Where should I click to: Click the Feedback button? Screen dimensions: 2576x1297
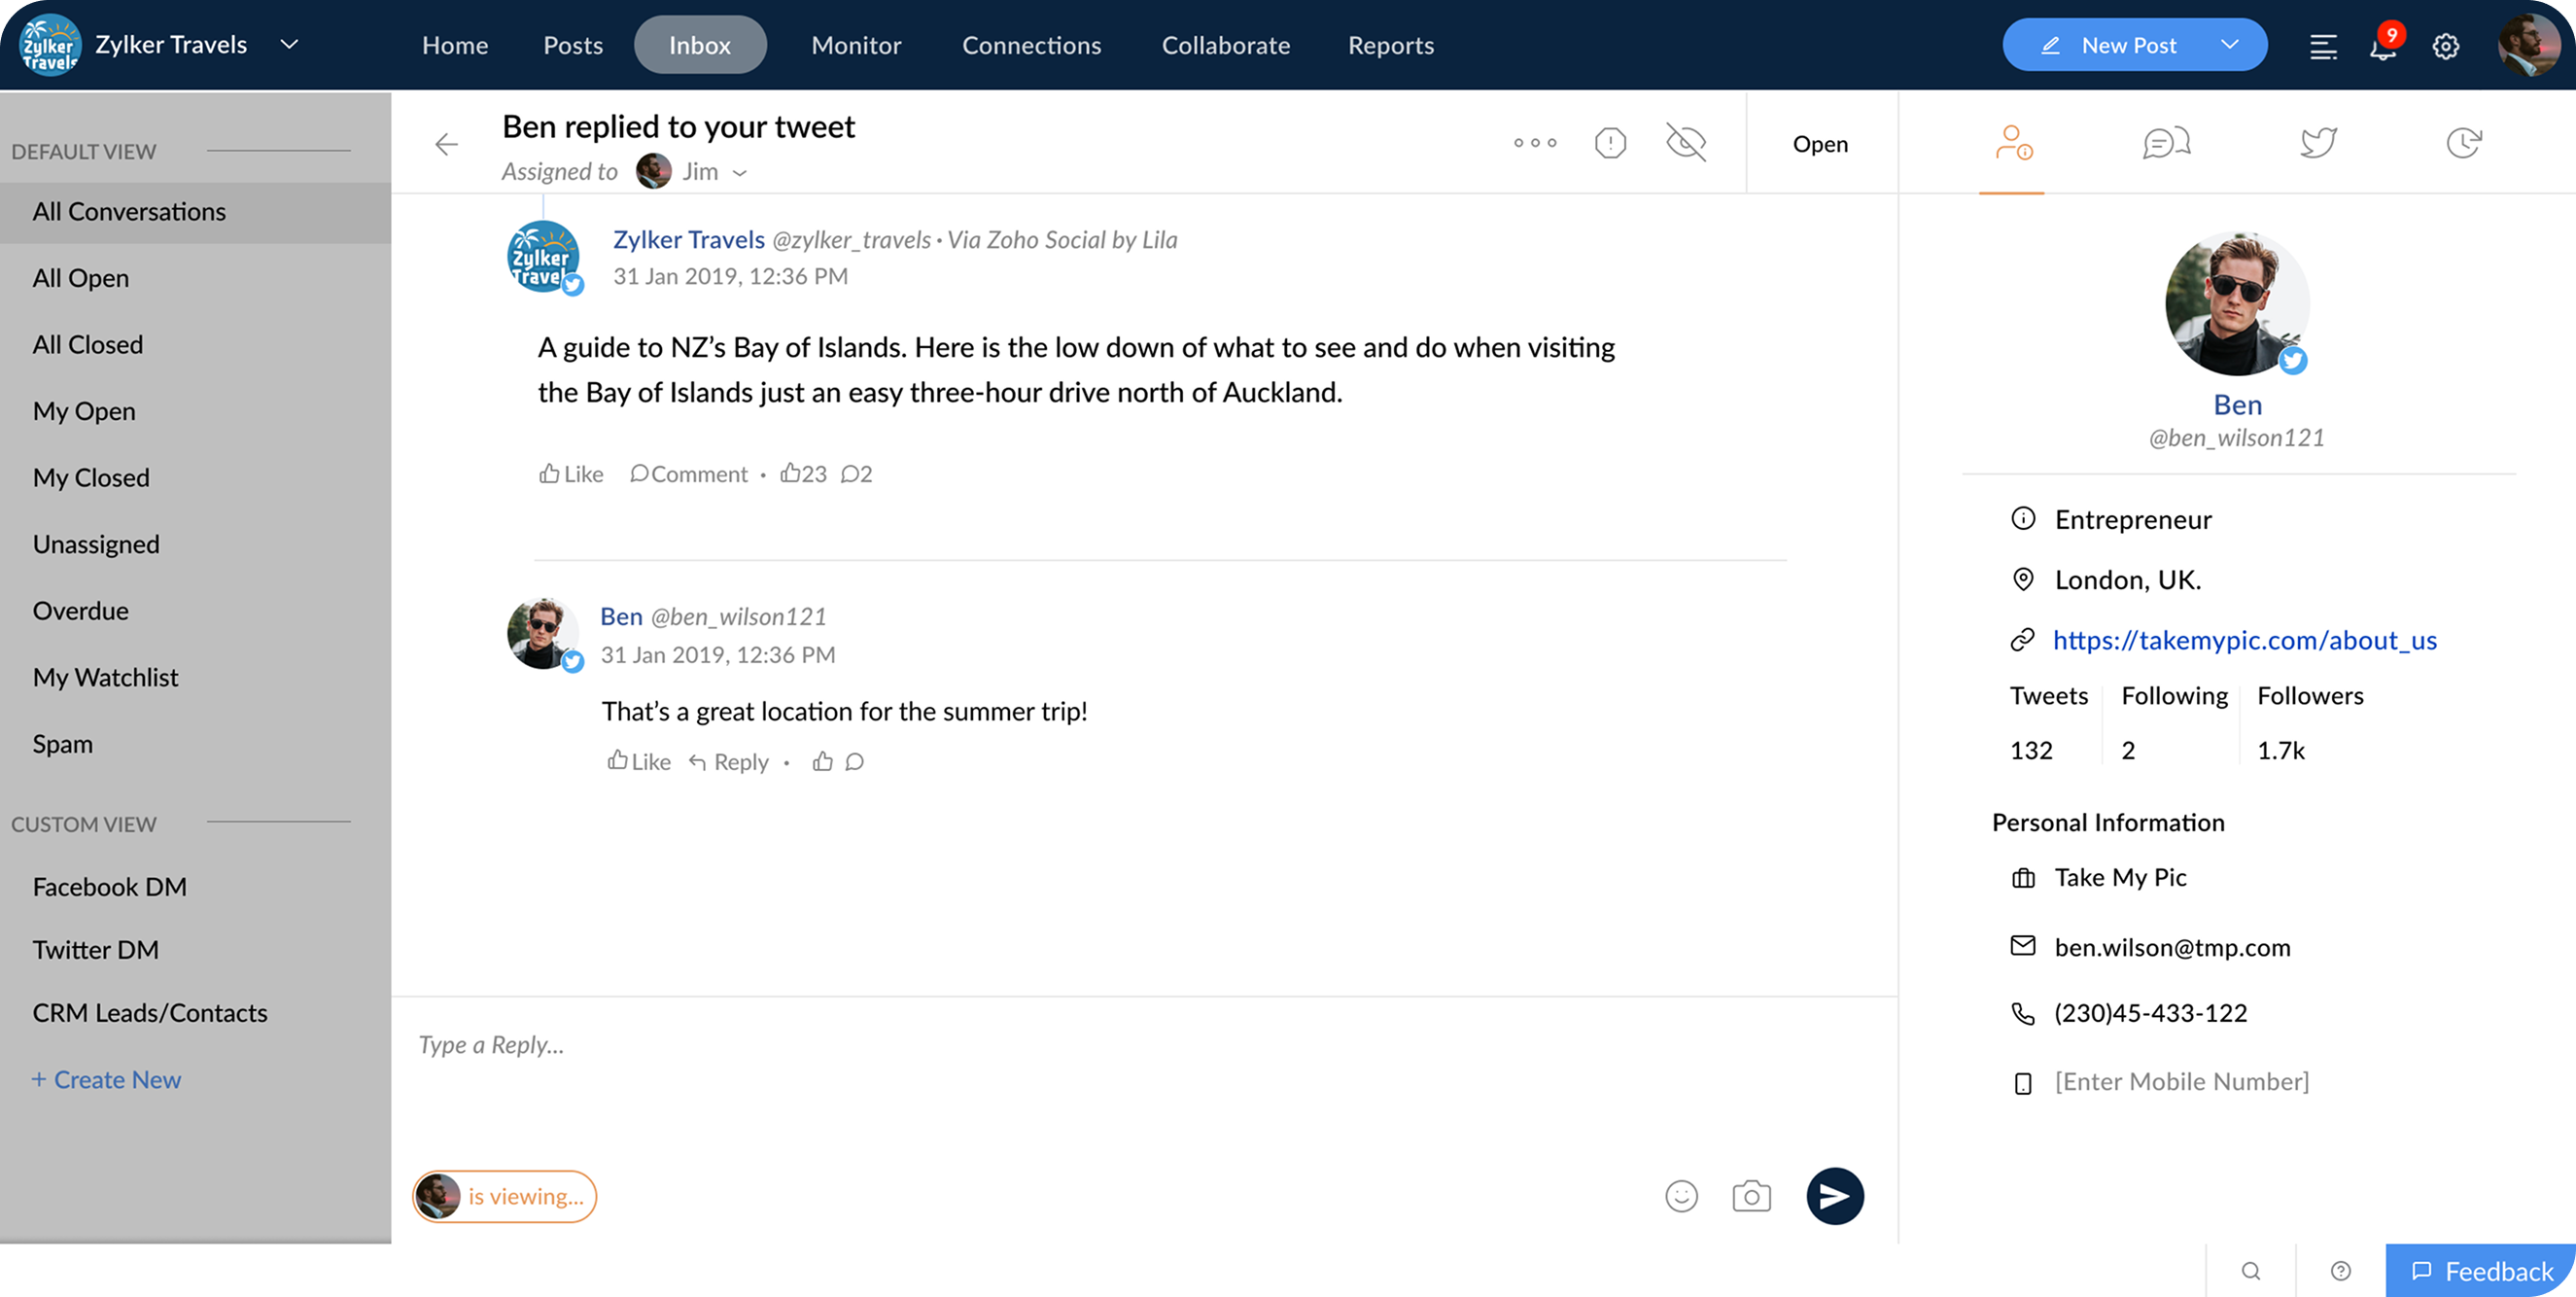[2481, 1271]
